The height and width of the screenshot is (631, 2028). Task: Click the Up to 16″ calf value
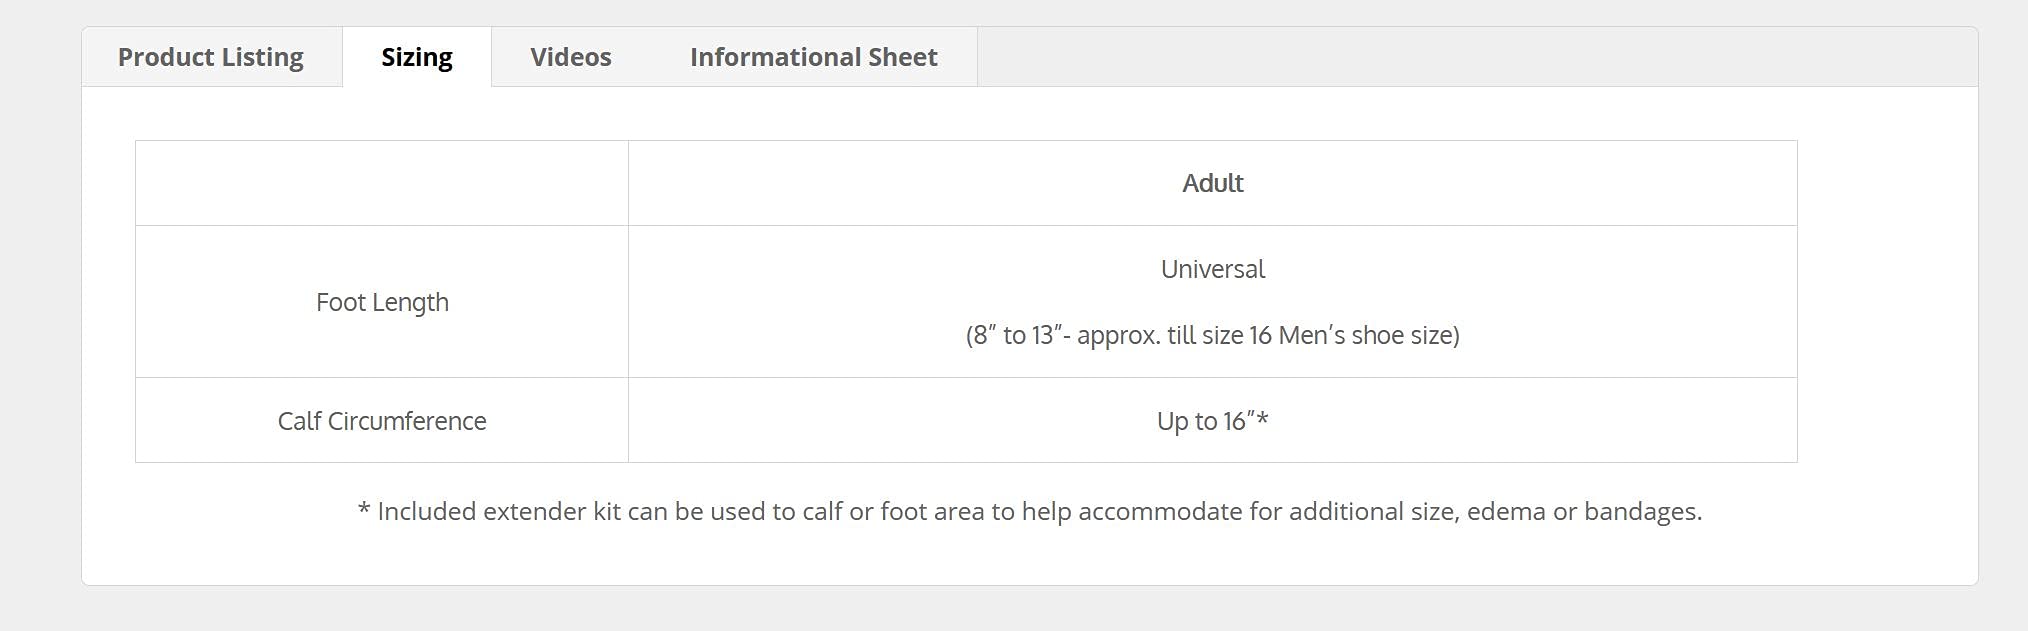point(1212,421)
